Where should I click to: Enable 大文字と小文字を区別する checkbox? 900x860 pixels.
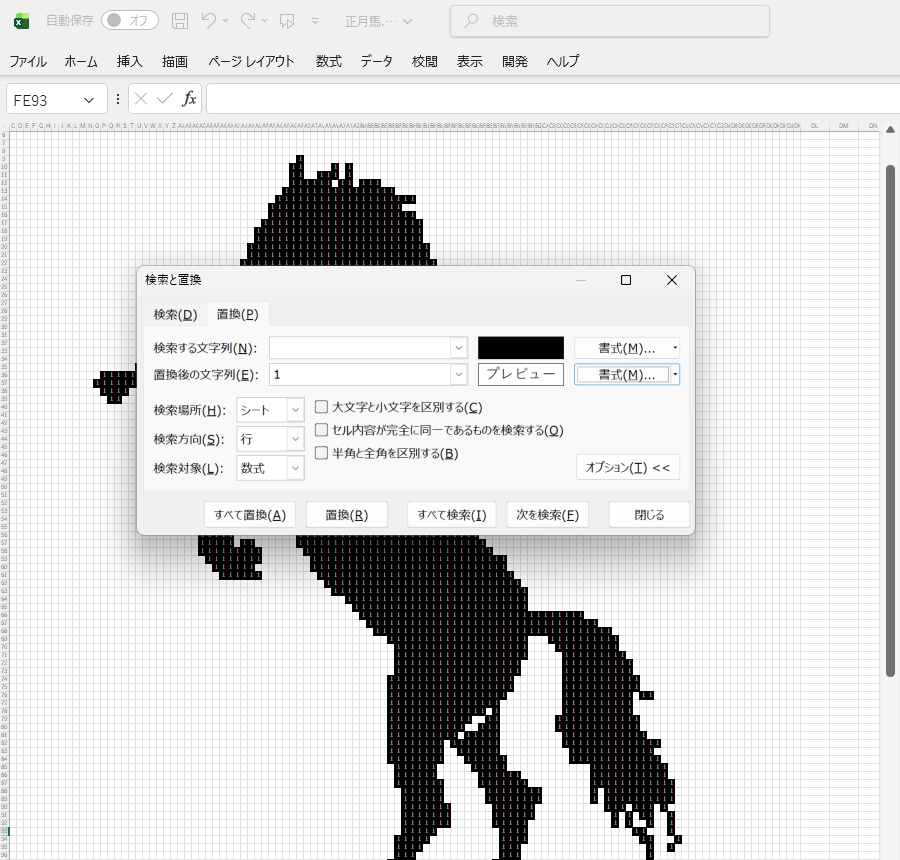pyautogui.click(x=322, y=407)
